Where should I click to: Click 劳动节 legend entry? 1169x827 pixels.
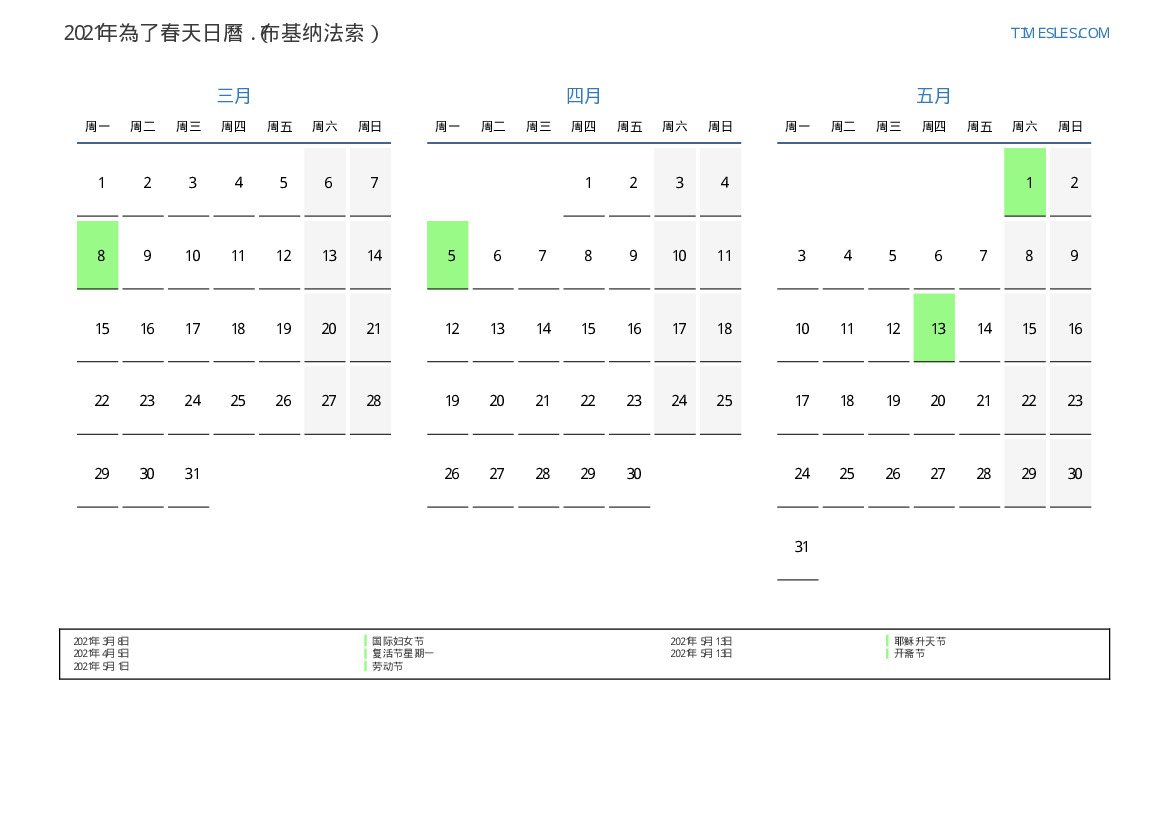388,666
